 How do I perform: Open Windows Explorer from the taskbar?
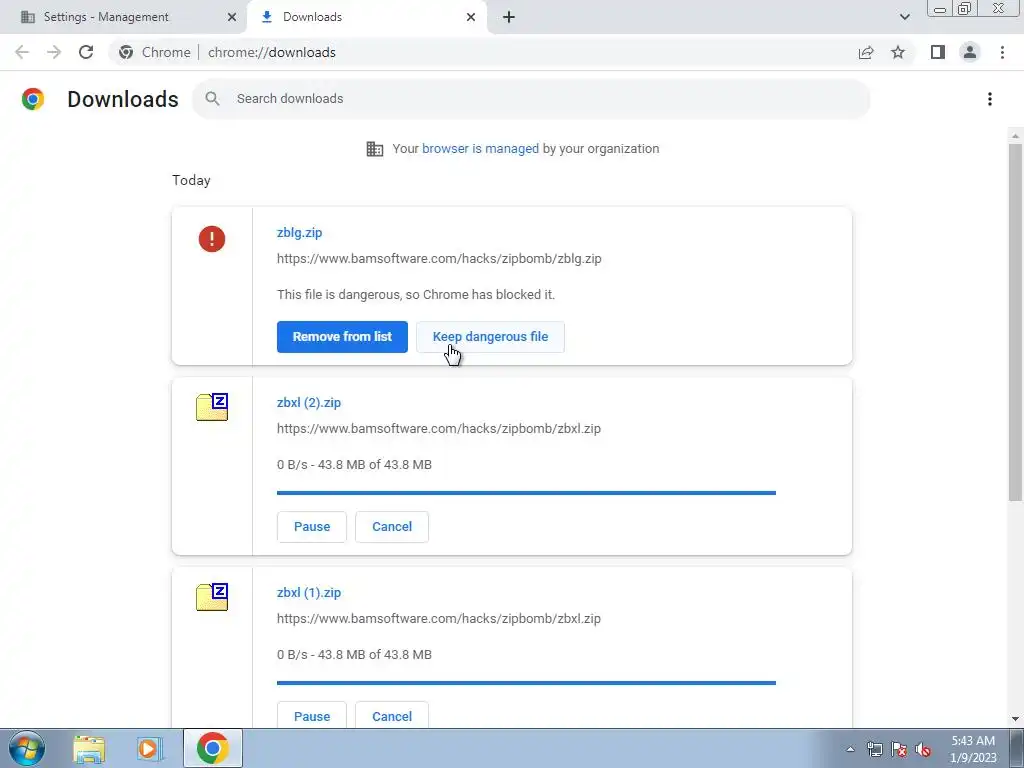click(x=89, y=749)
